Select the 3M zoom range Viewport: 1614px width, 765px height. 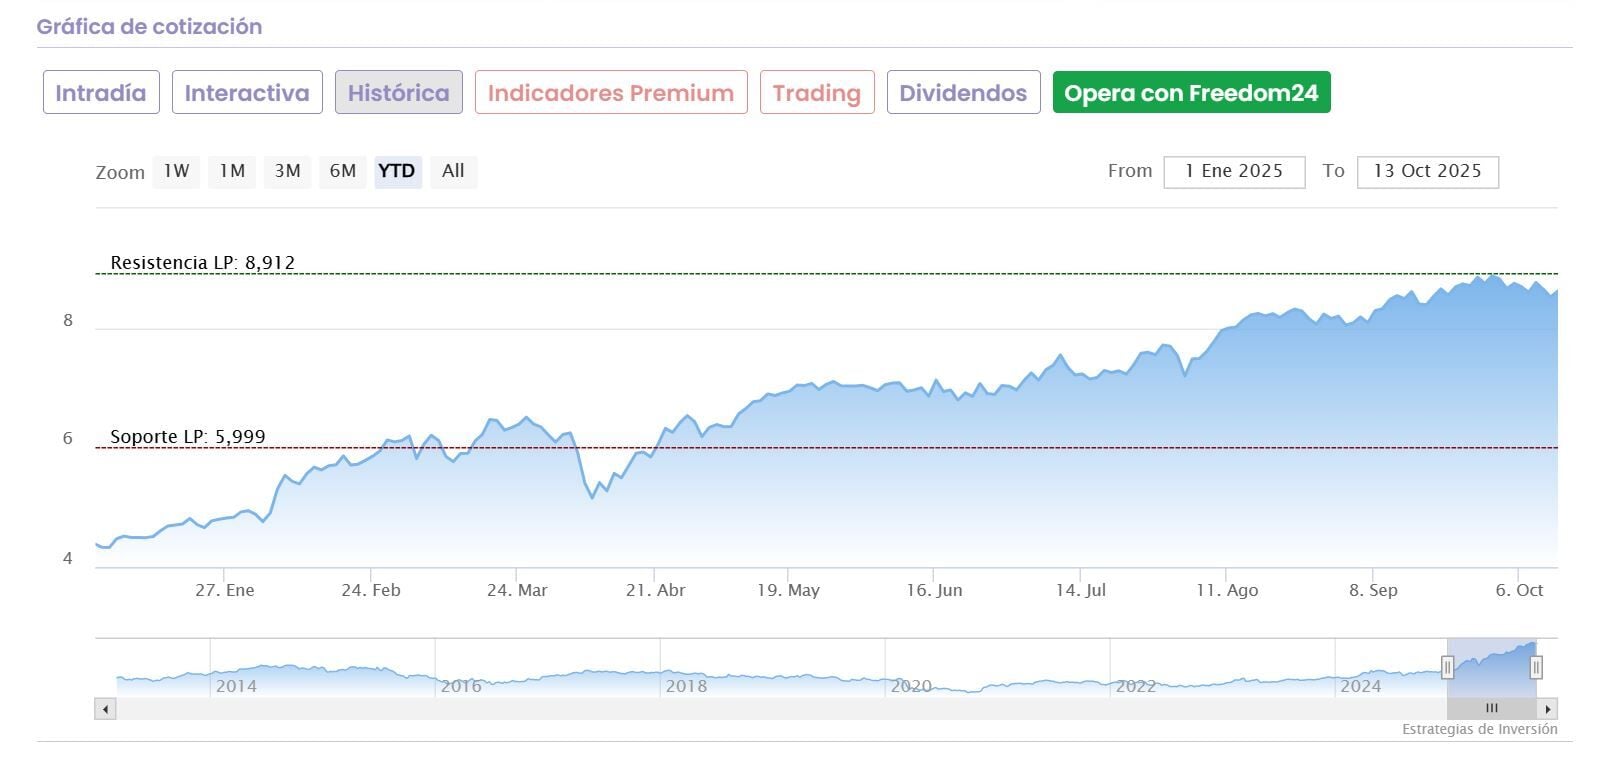(288, 171)
